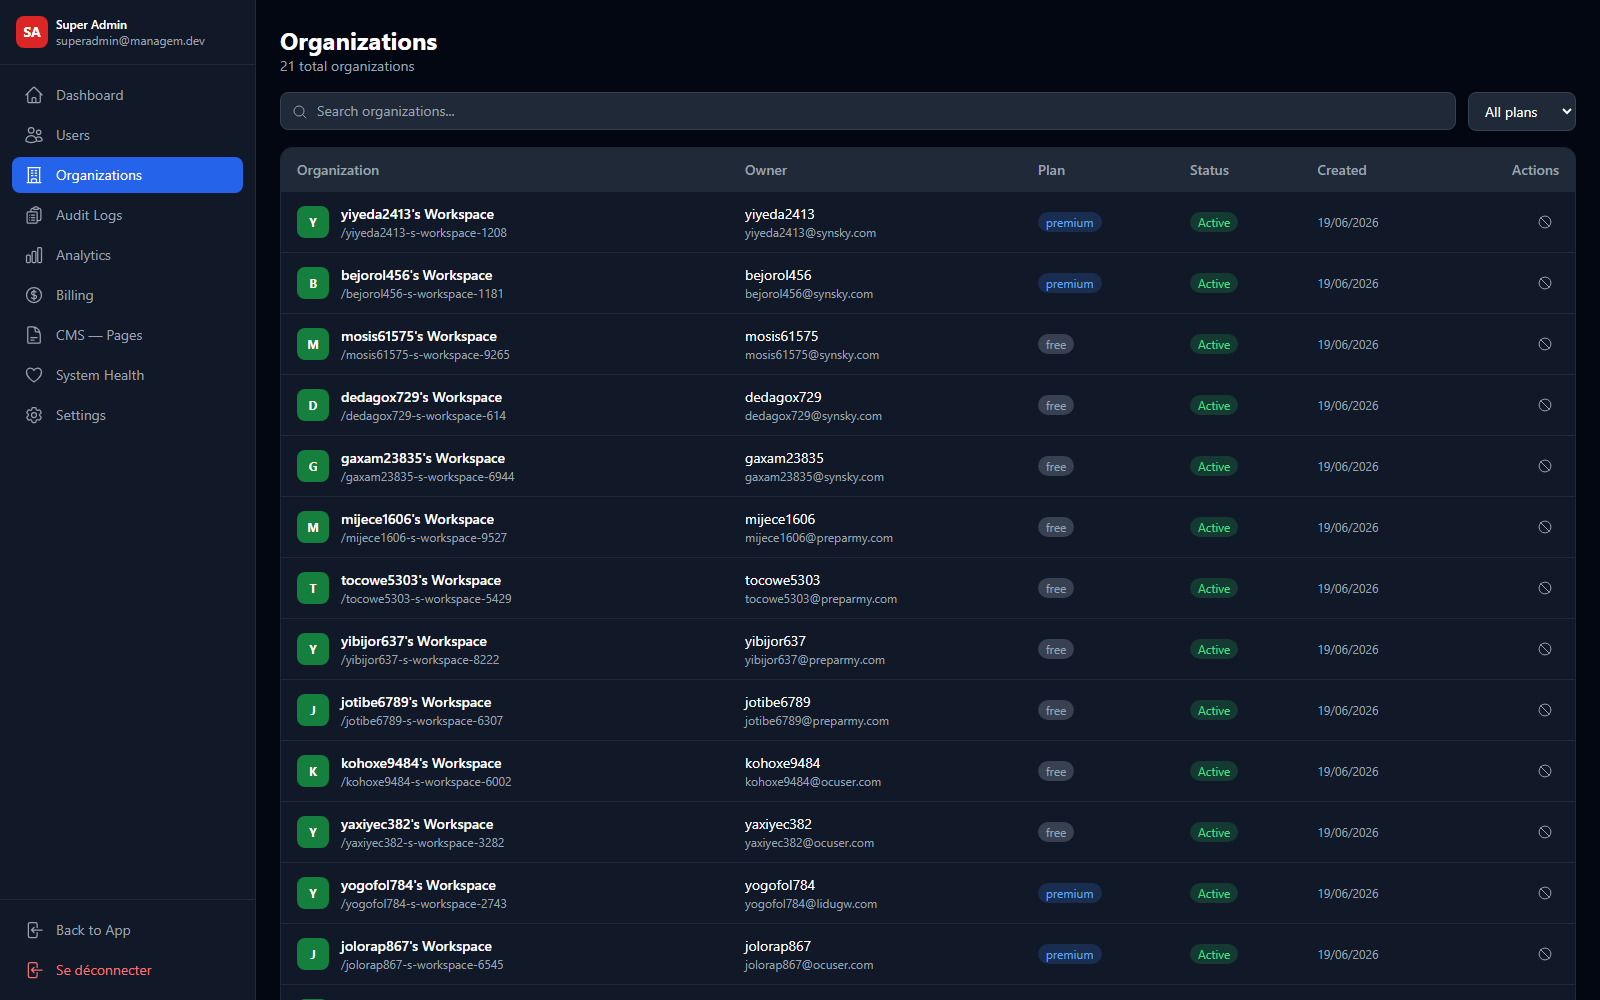Viewport: 1600px width, 1000px height.
Task: Click the Settings gear icon
Action: pyautogui.click(x=34, y=415)
